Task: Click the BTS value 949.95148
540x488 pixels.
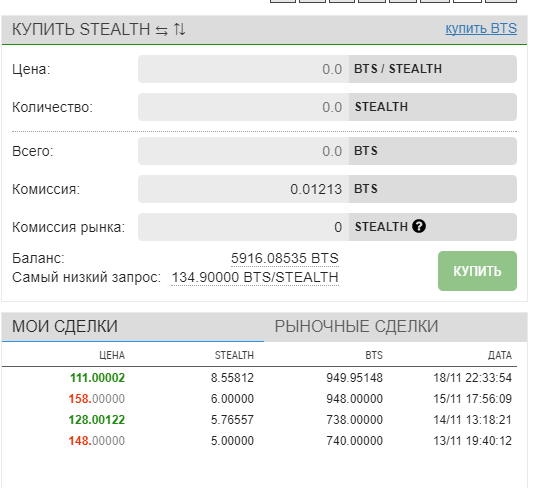Action: click(x=354, y=378)
